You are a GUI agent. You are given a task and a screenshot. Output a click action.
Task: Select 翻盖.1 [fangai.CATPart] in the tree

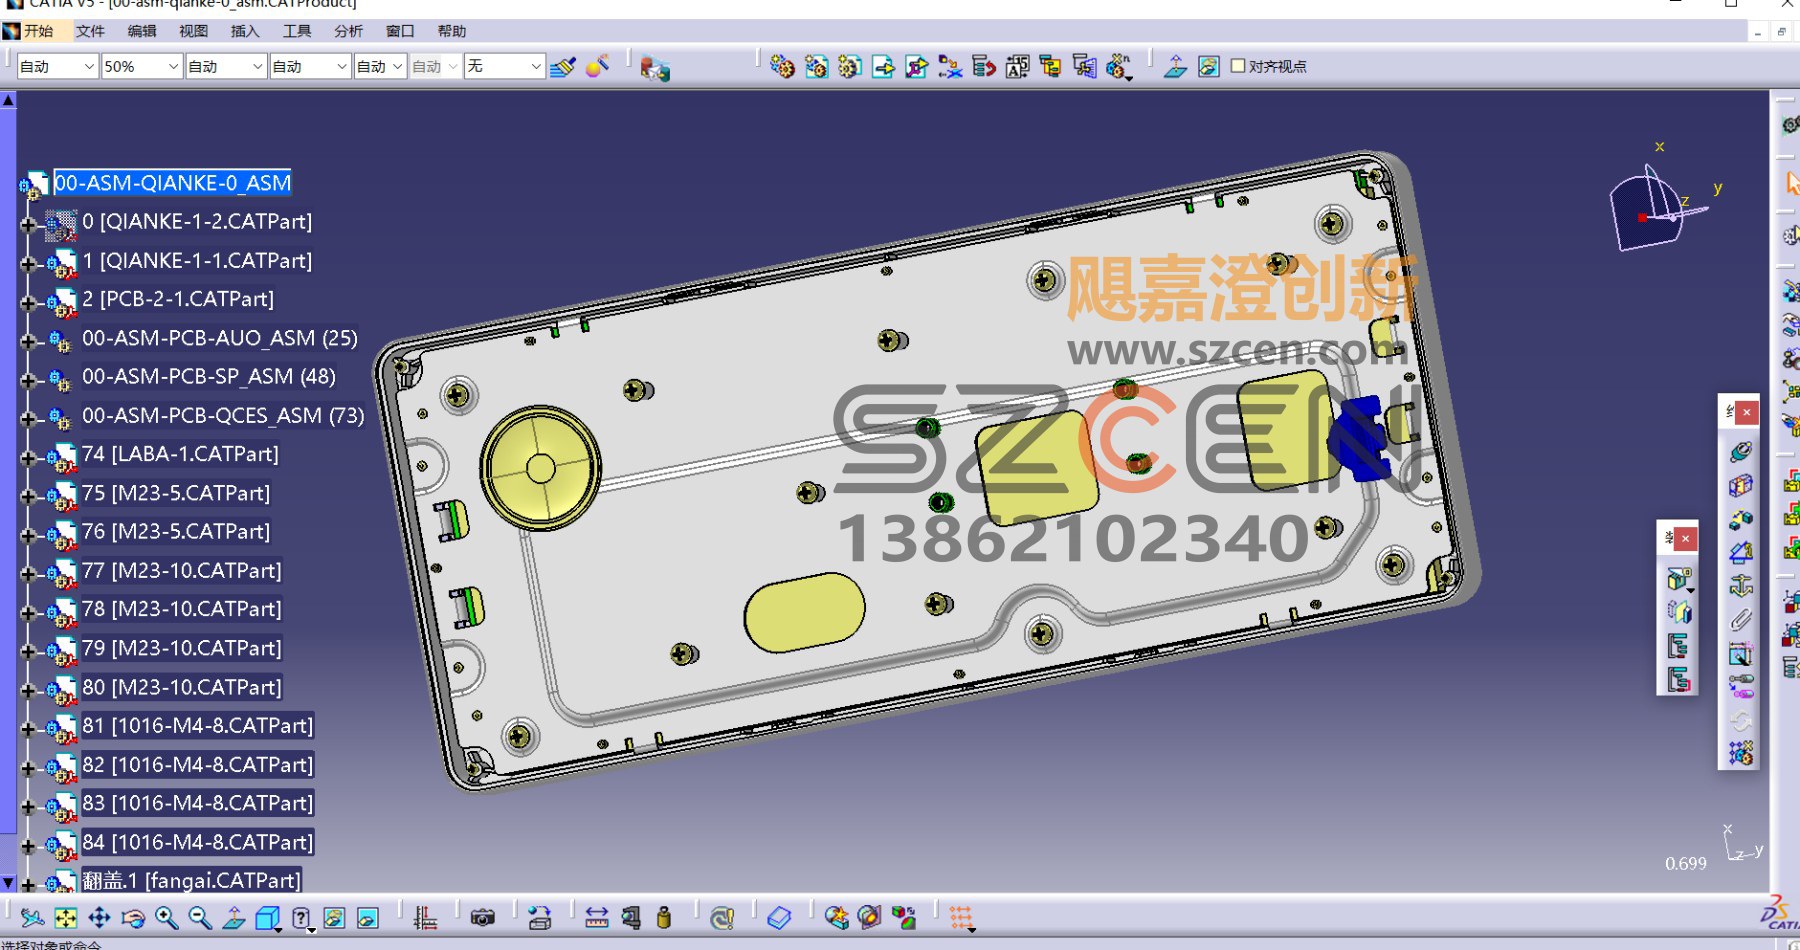point(191,881)
